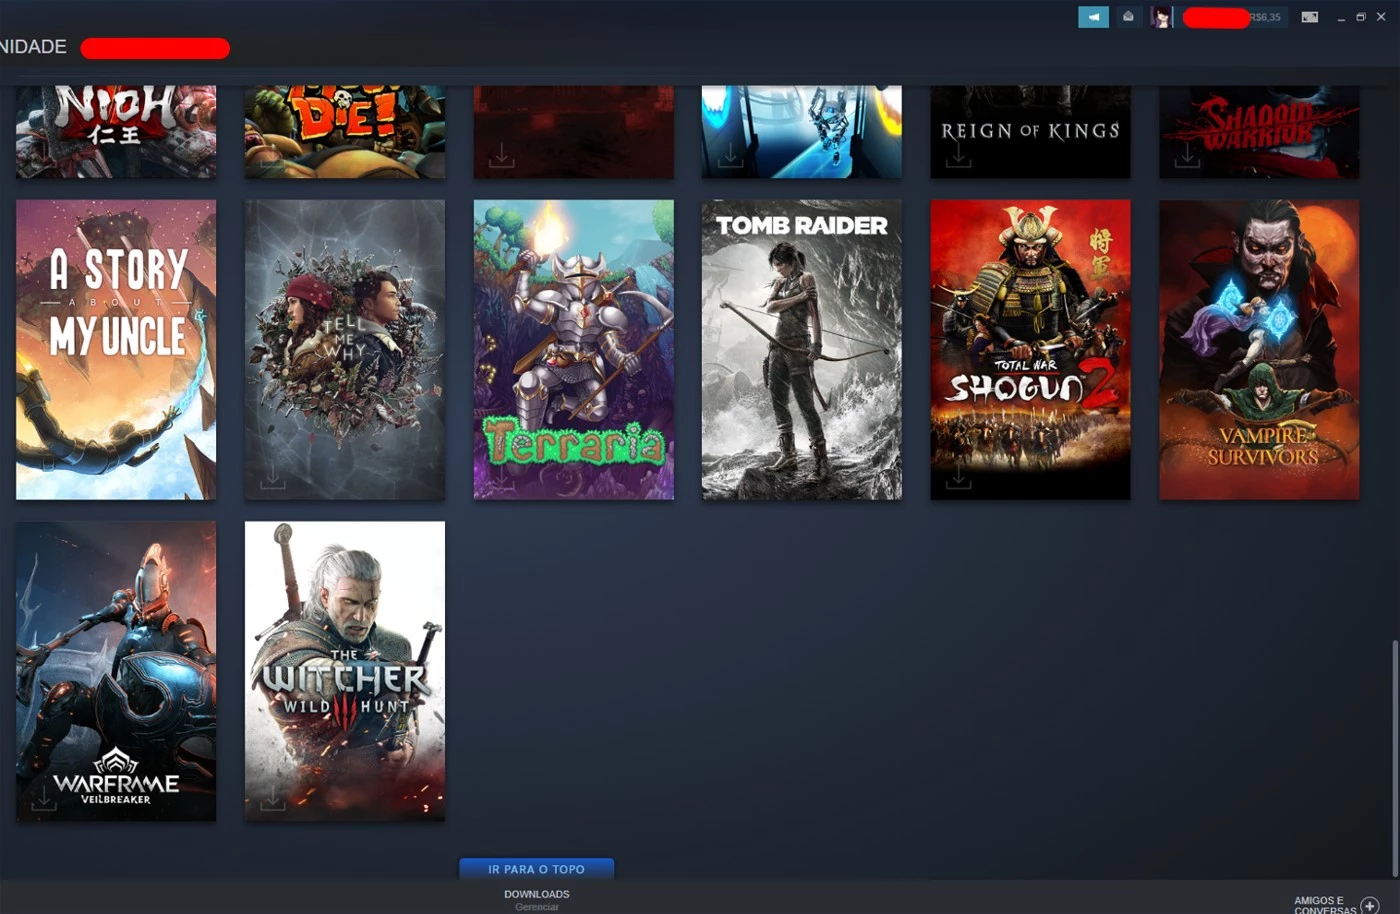Enter Big Picture mode via expand icon

point(1309,17)
